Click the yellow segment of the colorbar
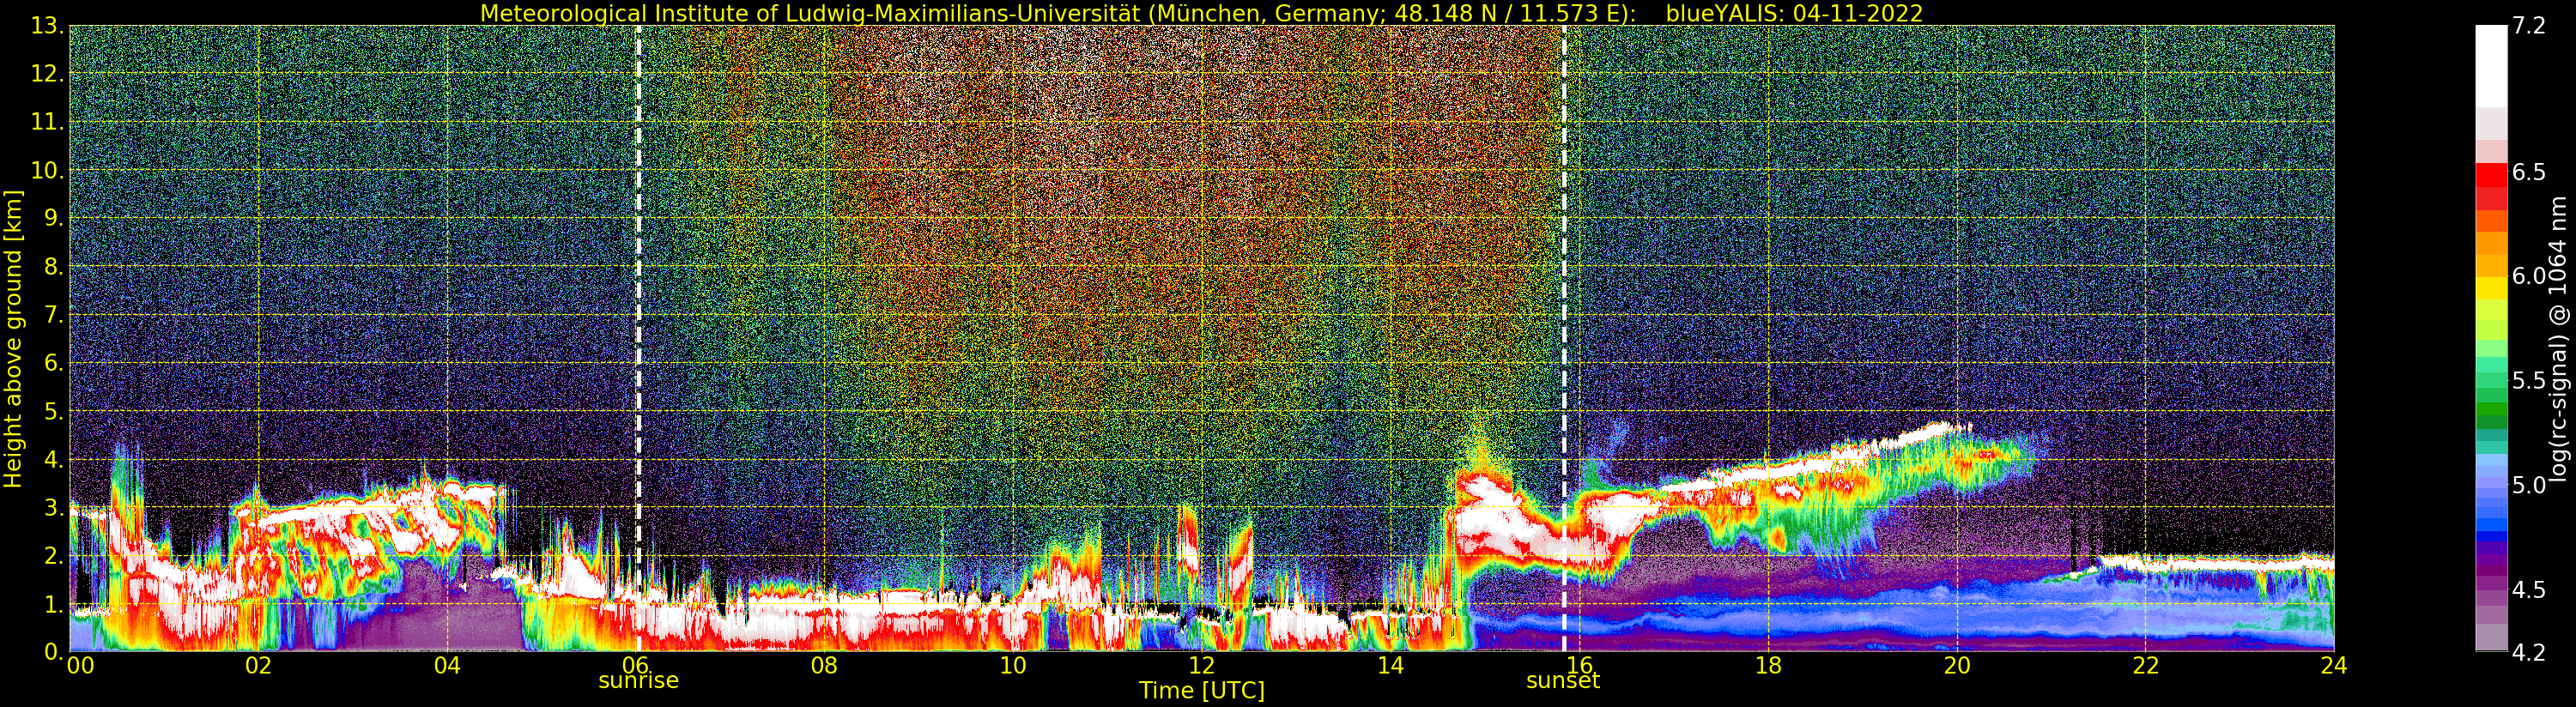 click(x=2491, y=287)
